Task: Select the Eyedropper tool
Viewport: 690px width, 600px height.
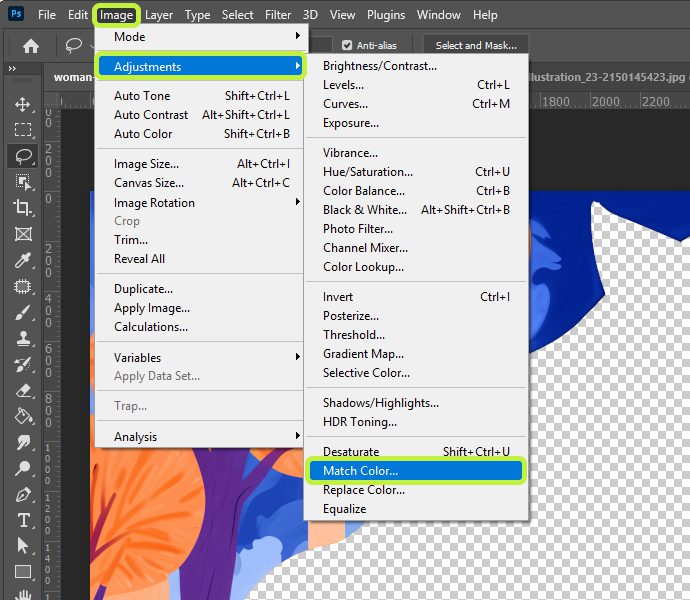Action: tap(22, 260)
